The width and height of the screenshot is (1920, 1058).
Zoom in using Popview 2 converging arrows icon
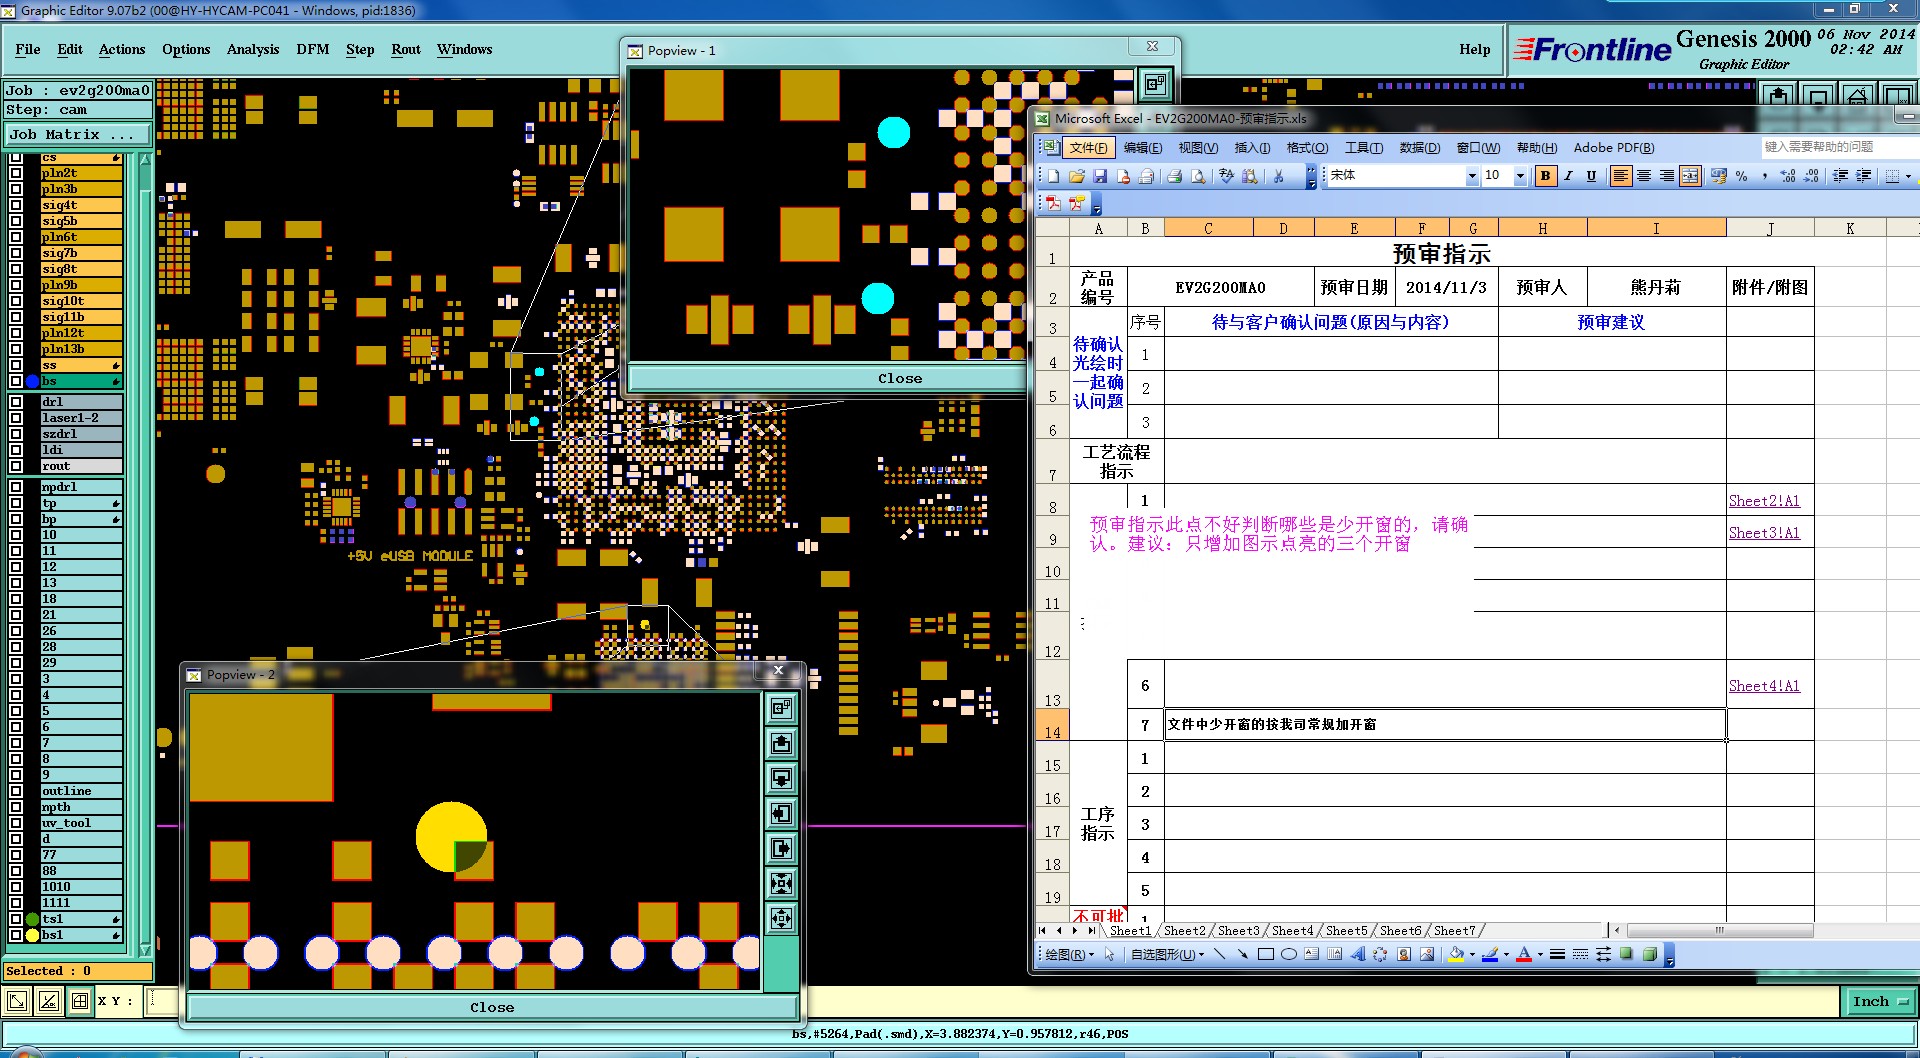pyautogui.click(x=782, y=883)
